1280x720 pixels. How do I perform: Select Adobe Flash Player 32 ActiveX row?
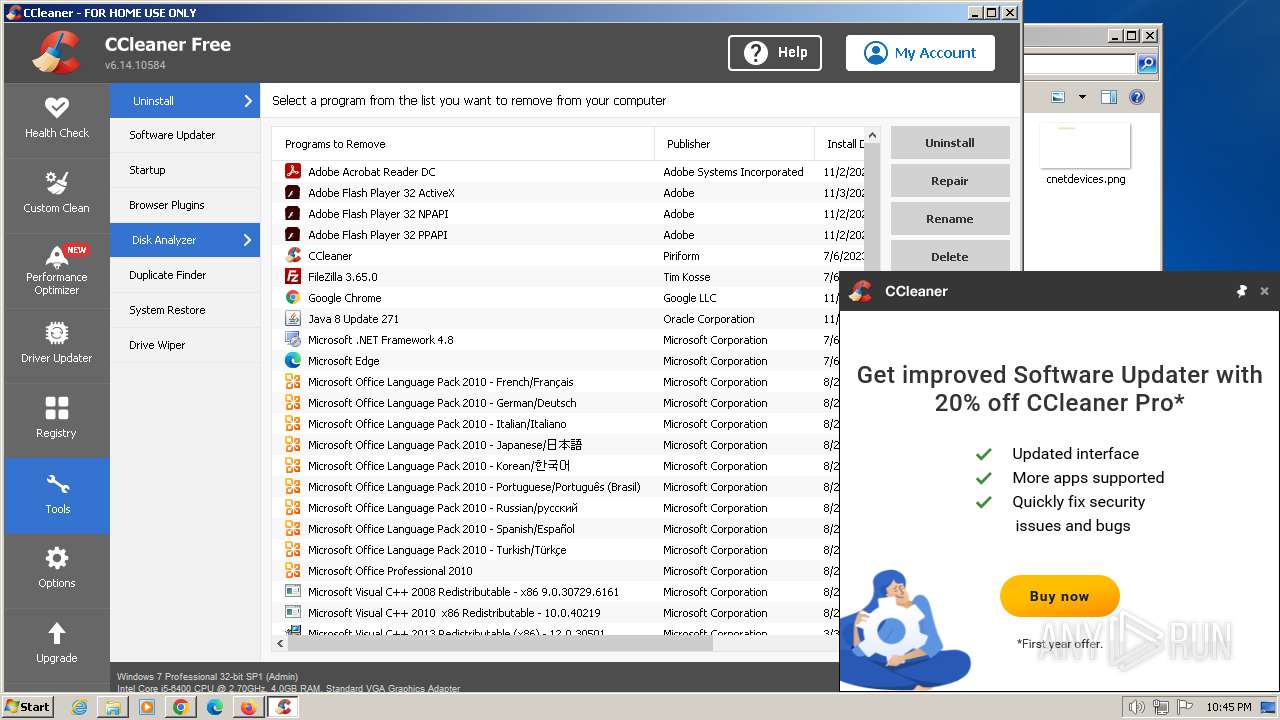pos(568,192)
